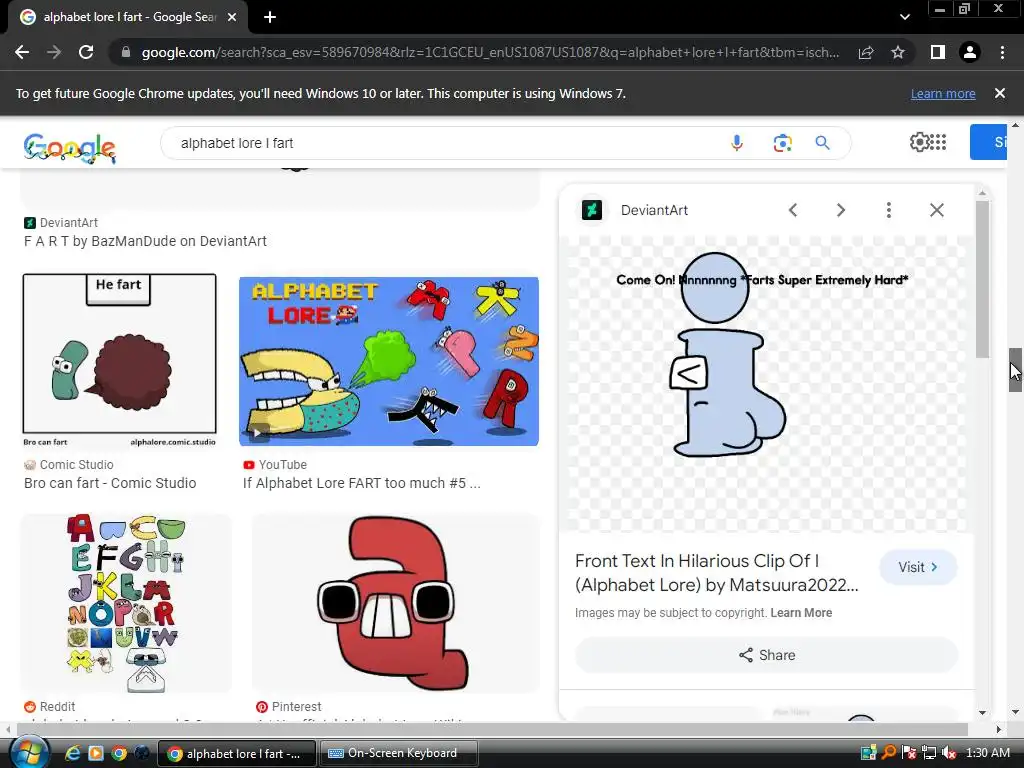Share the previewed image
Viewport: 1024px width, 768px height.
pyautogui.click(x=767, y=655)
